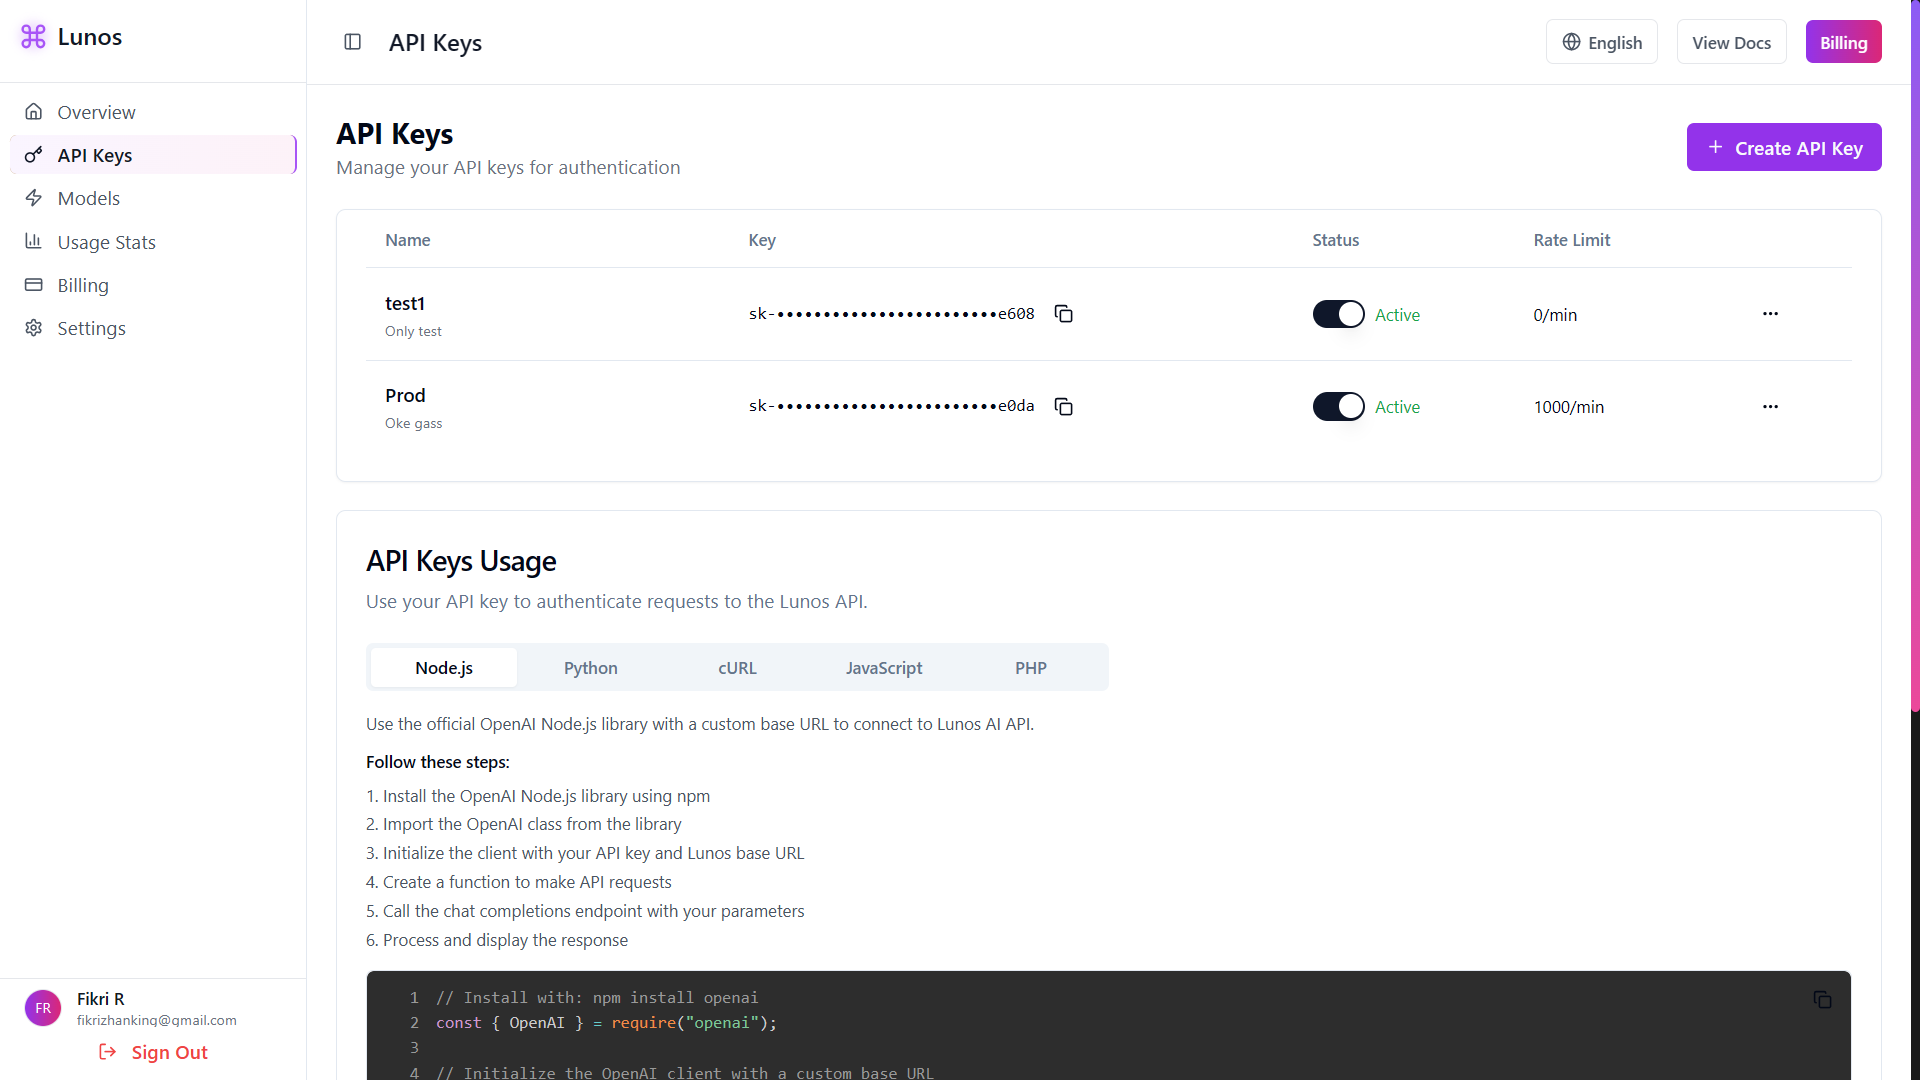Go to Usage Stats page
1920x1080 pixels.
pyautogui.click(x=106, y=242)
